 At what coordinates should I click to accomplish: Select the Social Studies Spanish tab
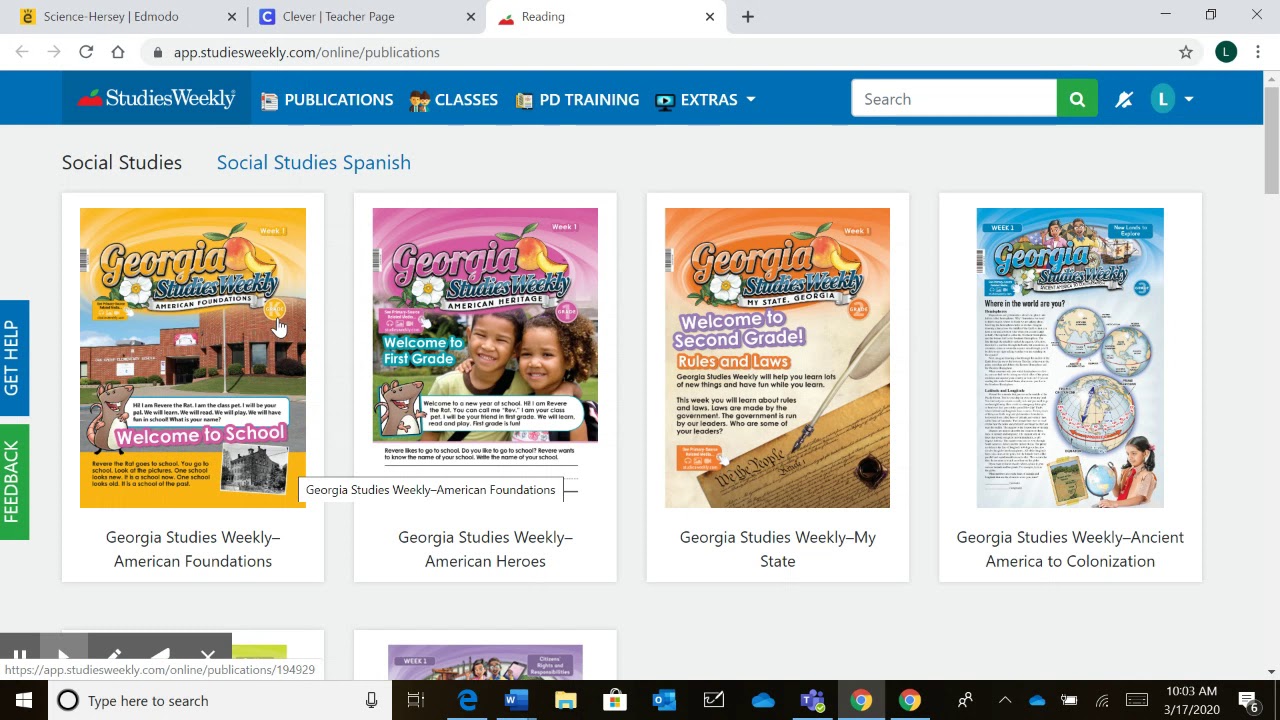click(x=314, y=162)
